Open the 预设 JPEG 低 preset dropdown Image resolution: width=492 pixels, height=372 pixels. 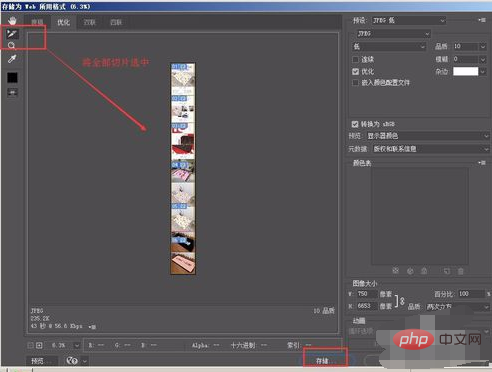[x=409, y=20]
